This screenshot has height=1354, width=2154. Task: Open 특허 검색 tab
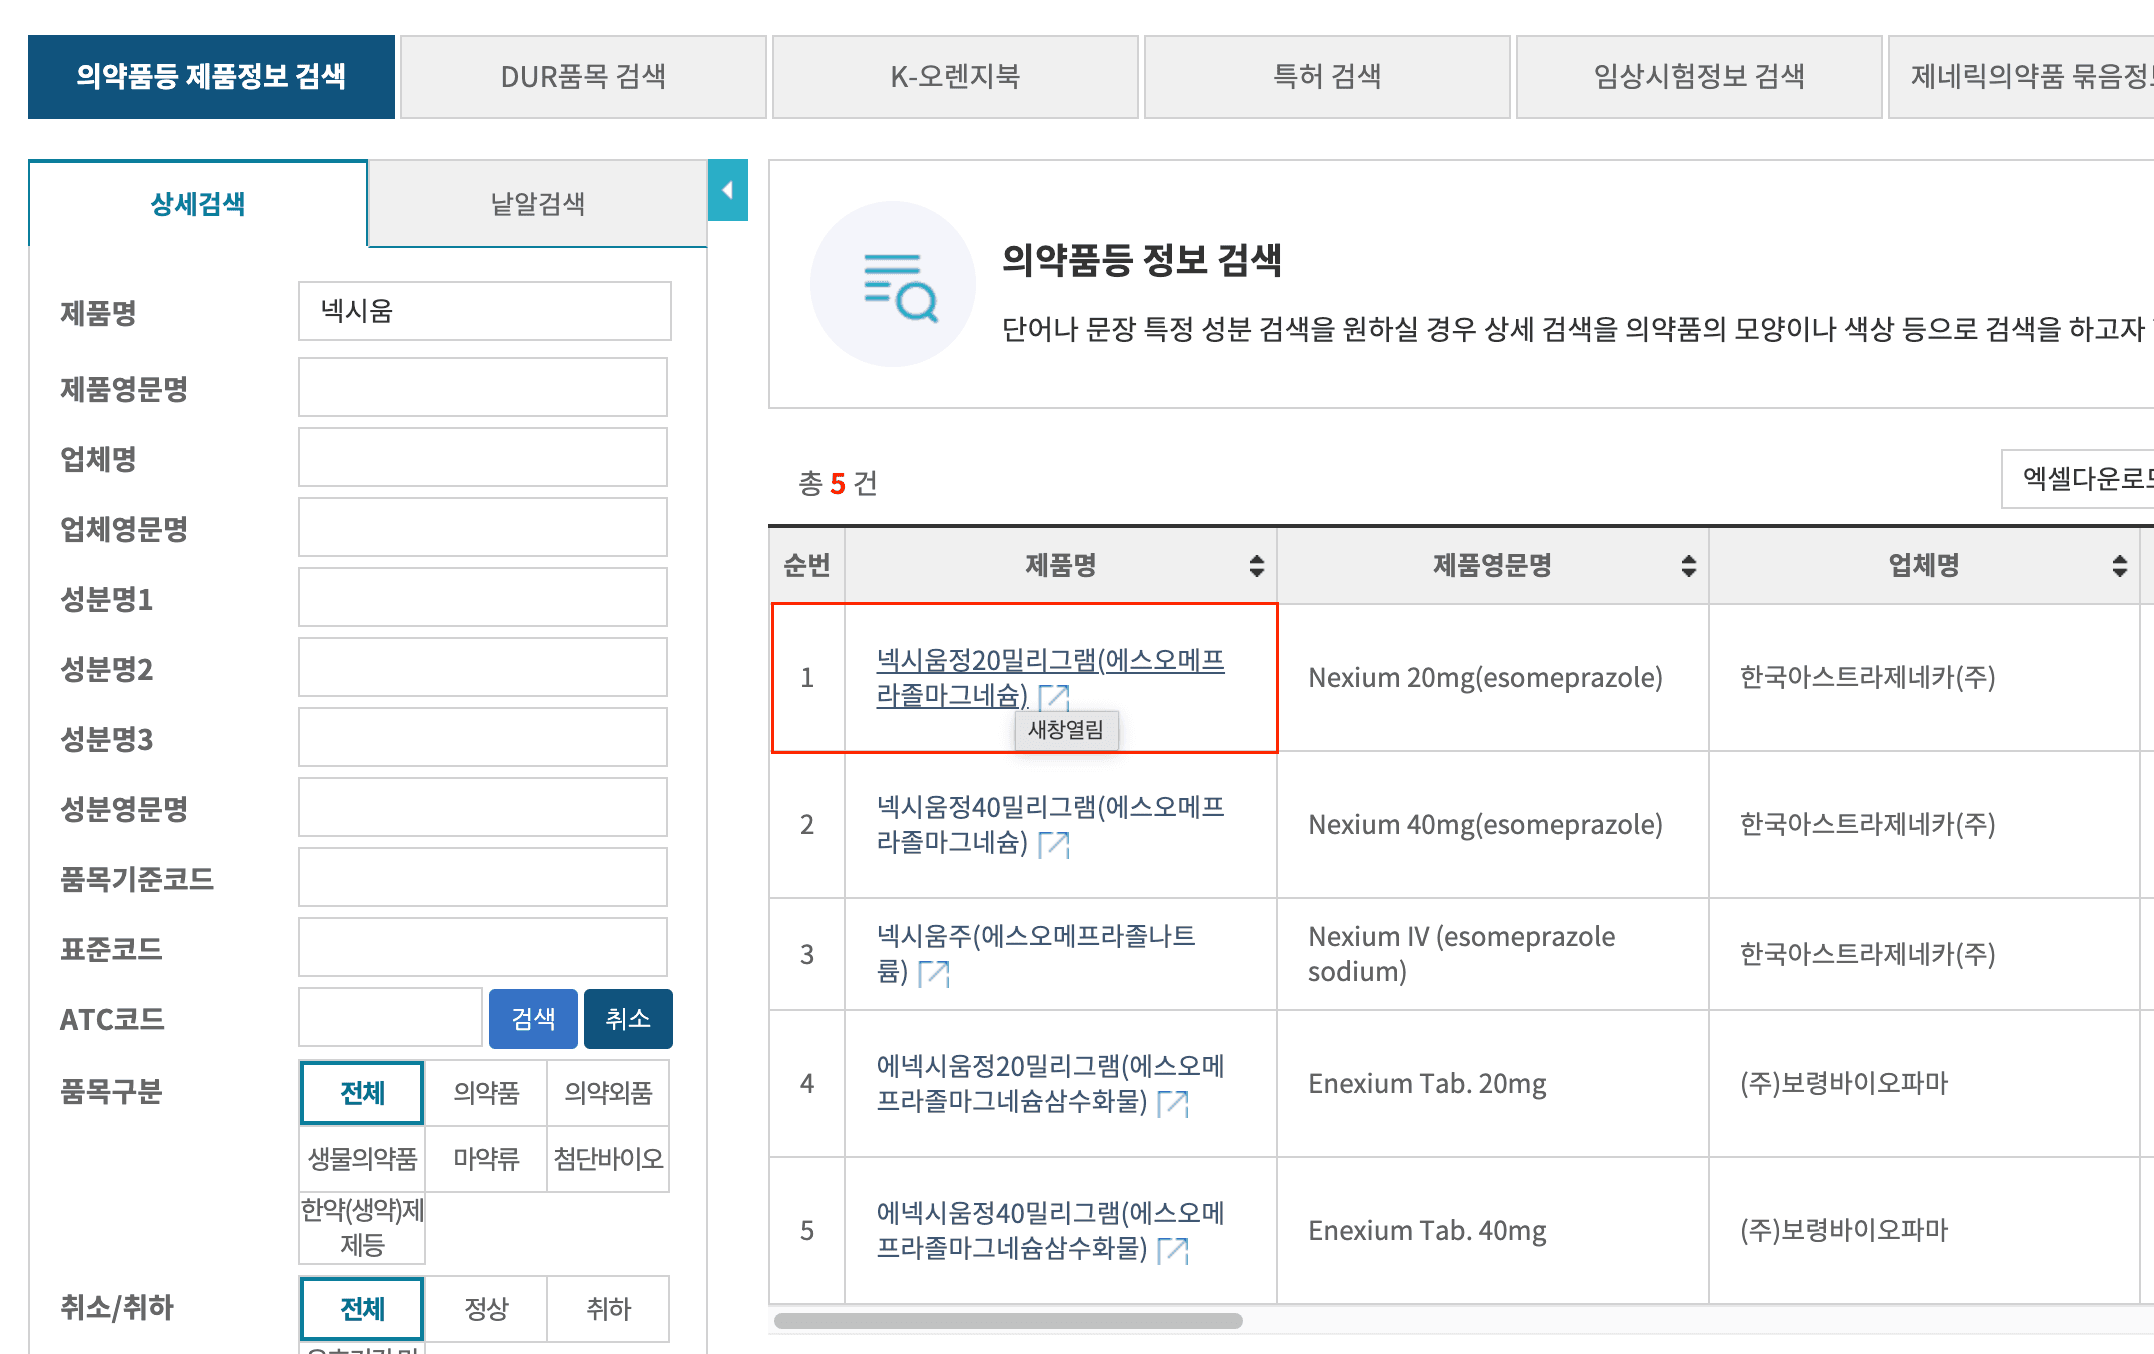click(1327, 77)
